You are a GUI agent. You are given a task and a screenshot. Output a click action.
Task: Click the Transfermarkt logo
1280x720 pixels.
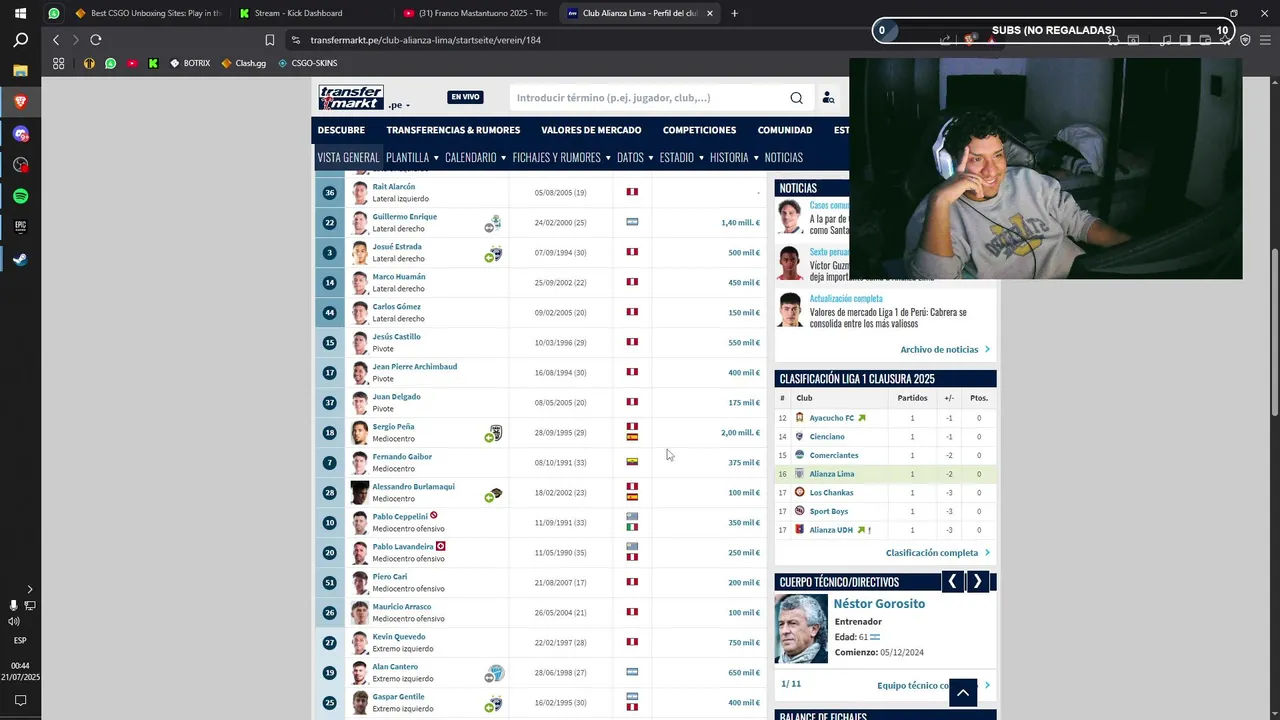[351, 97]
